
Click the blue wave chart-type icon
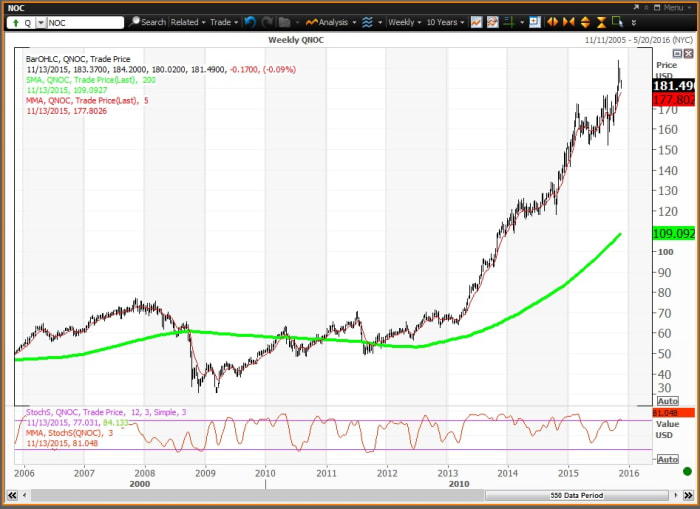point(369,22)
